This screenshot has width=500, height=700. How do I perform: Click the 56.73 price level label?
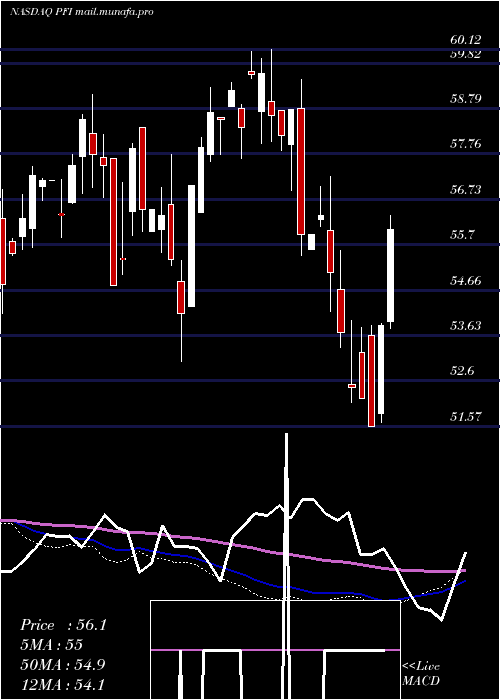(466, 190)
